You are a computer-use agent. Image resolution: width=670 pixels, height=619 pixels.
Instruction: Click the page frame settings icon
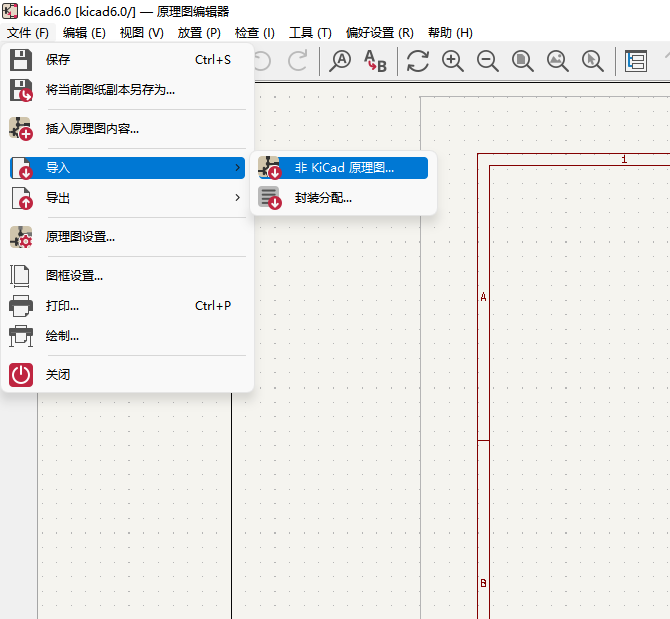point(20,276)
